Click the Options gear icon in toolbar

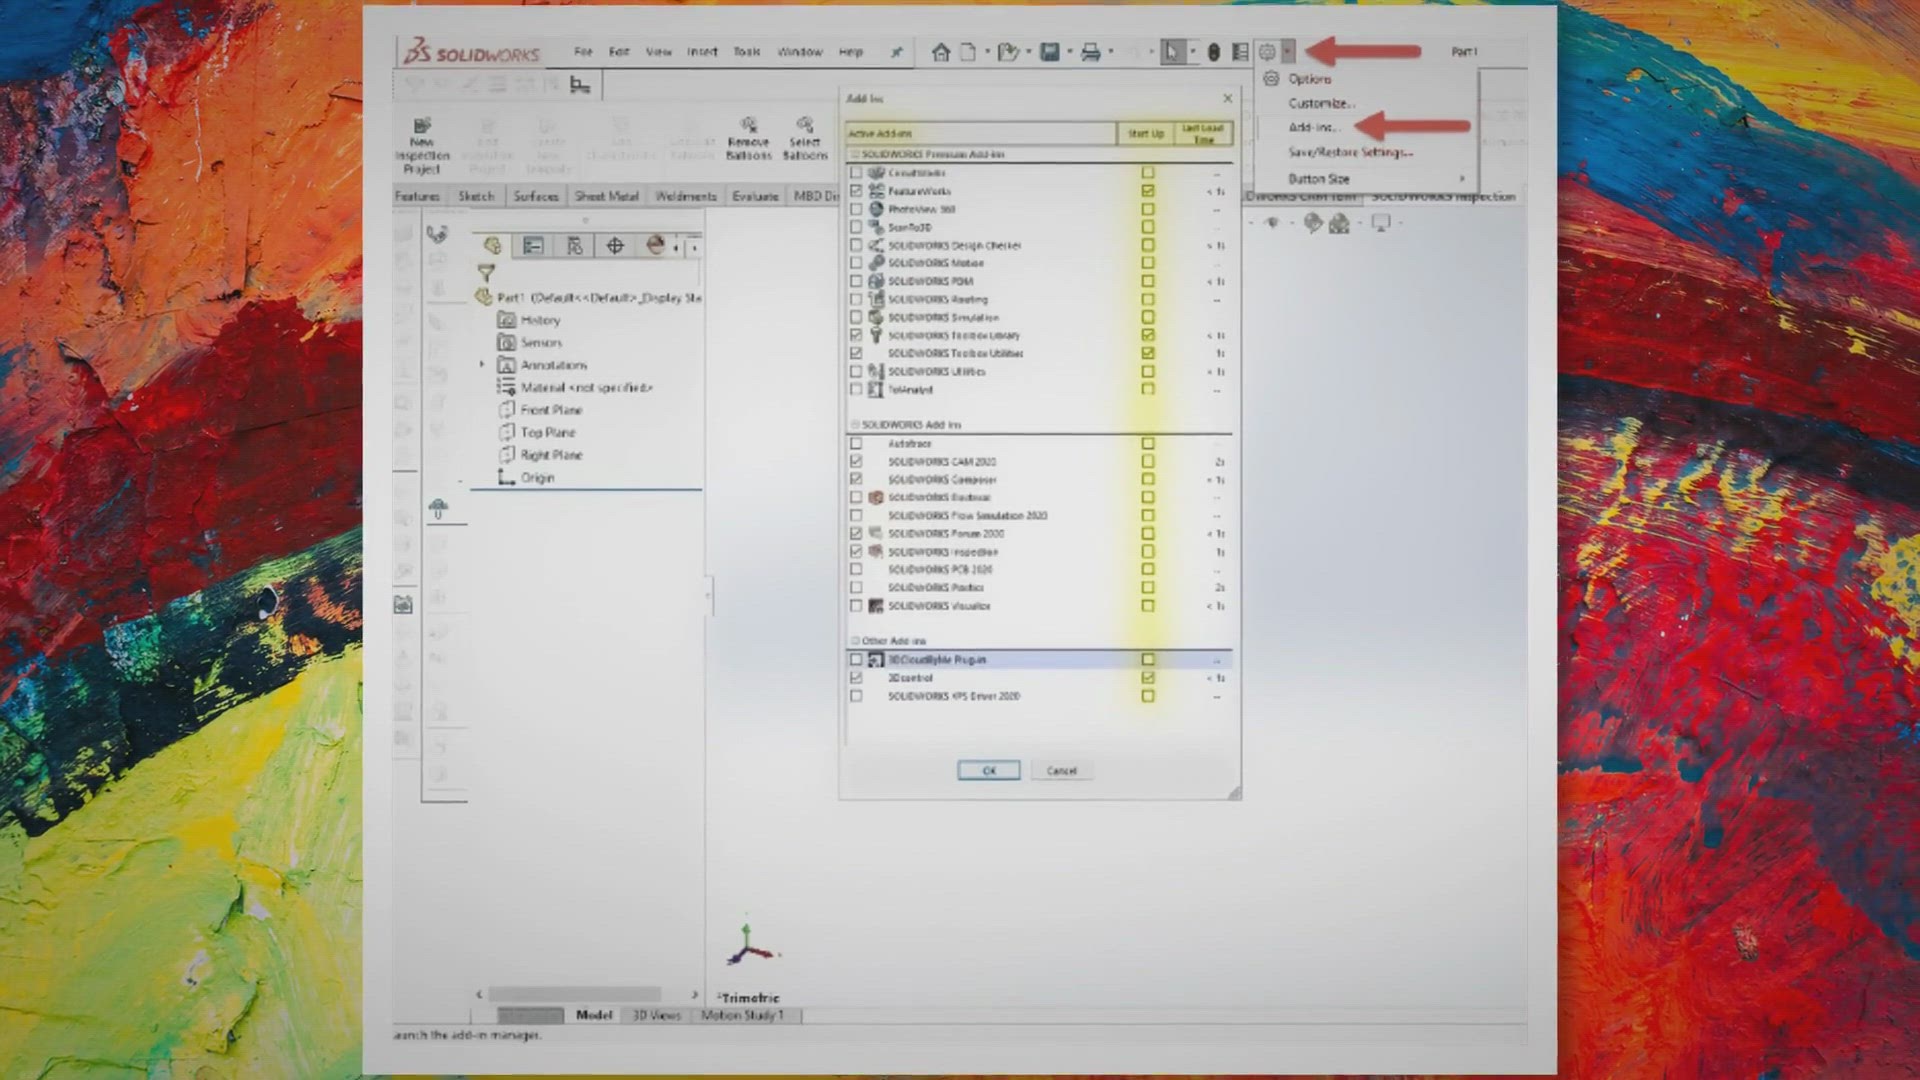click(x=1267, y=52)
